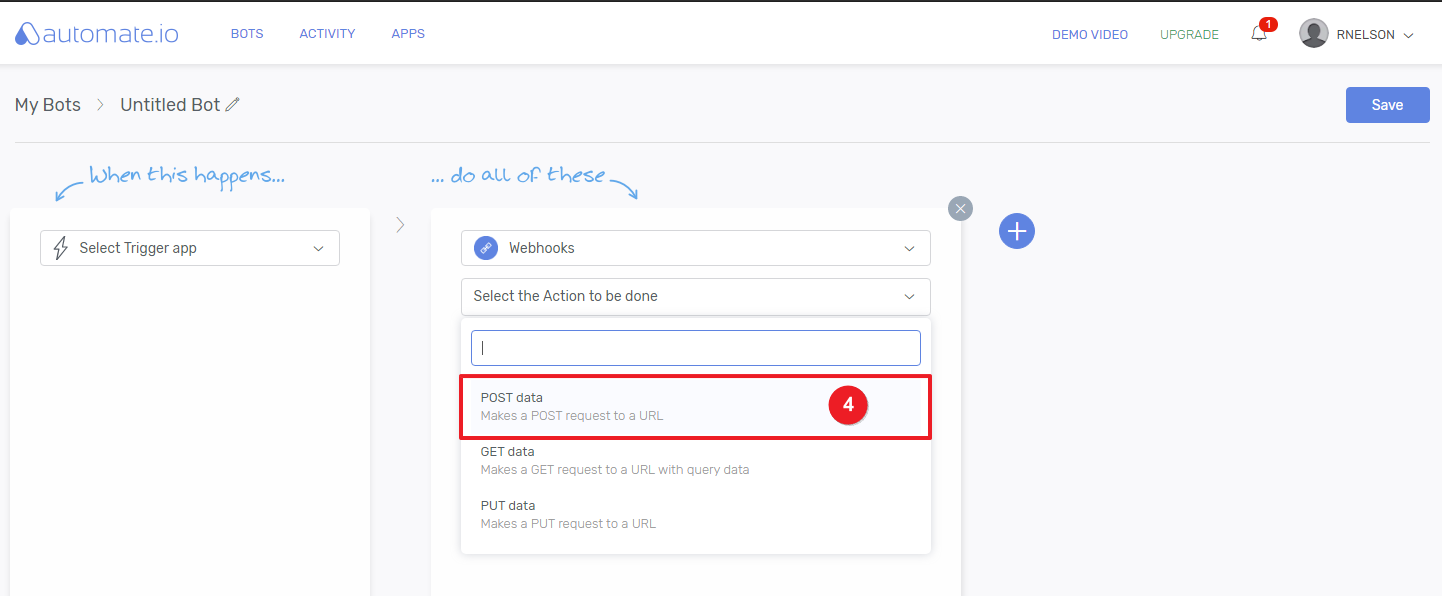1442x596 pixels.
Task: Open the ACTIVITY tab
Action: (327, 34)
